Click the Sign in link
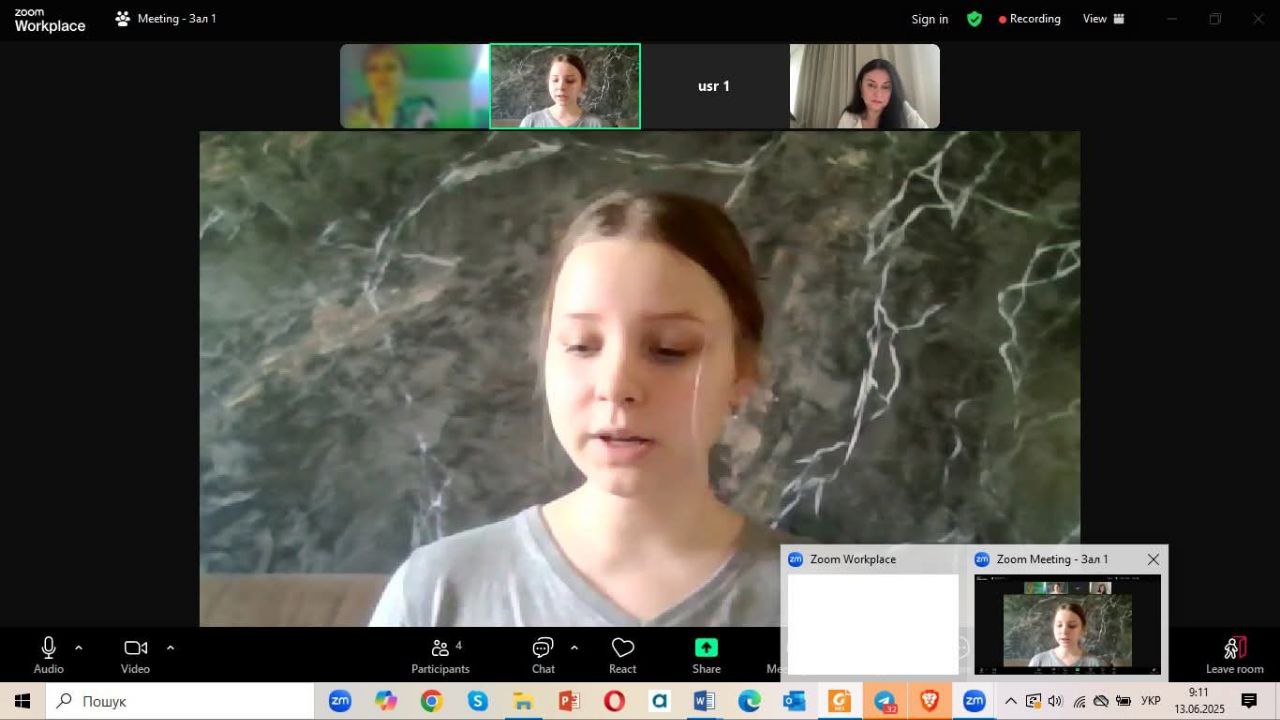This screenshot has height=720, width=1280. tap(929, 19)
